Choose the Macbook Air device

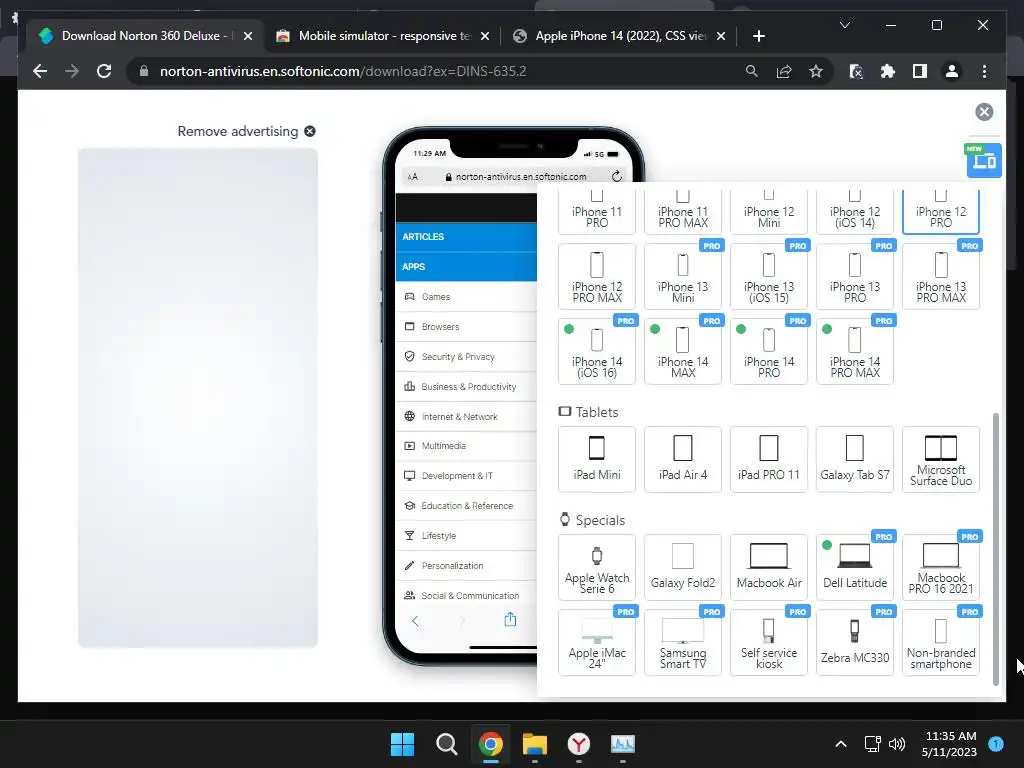pyautogui.click(x=769, y=567)
